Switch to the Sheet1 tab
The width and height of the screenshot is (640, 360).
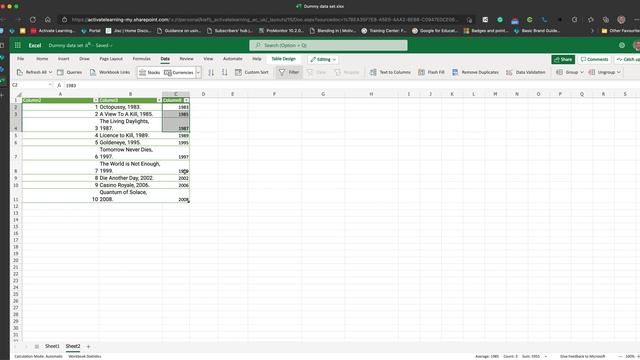click(x=52, y=346)
